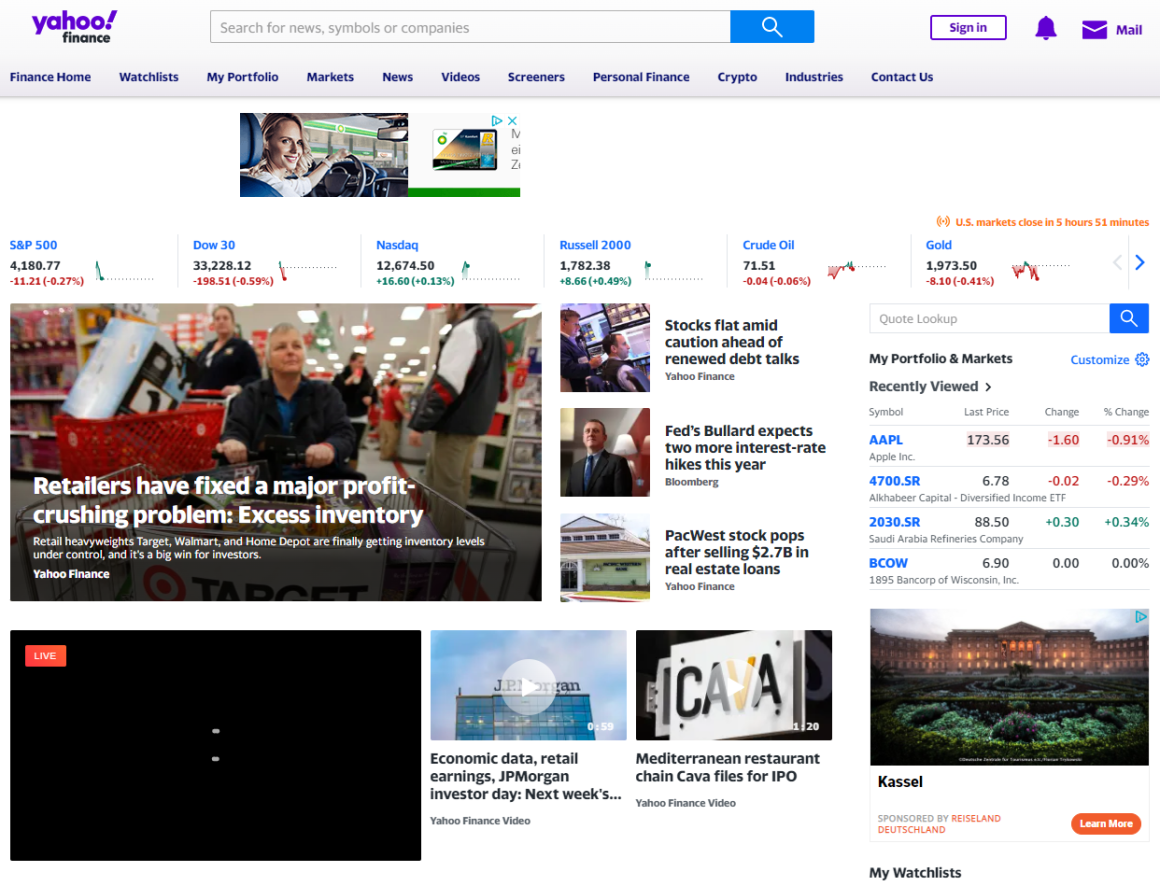The height and width of the screenshot is (886, 1160).
Task: Close the top banner ad
Action: [512, 121]
